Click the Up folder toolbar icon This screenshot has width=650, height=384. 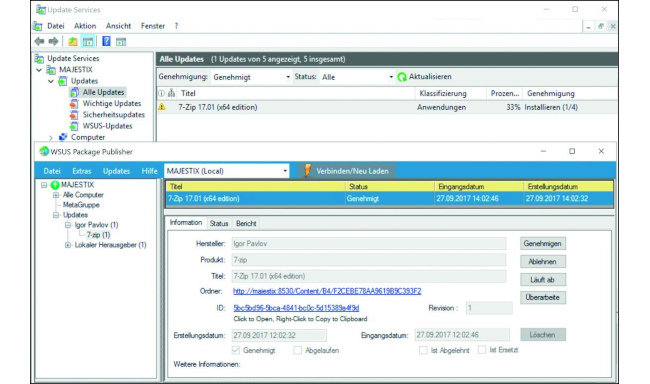[x=73, y=41]
